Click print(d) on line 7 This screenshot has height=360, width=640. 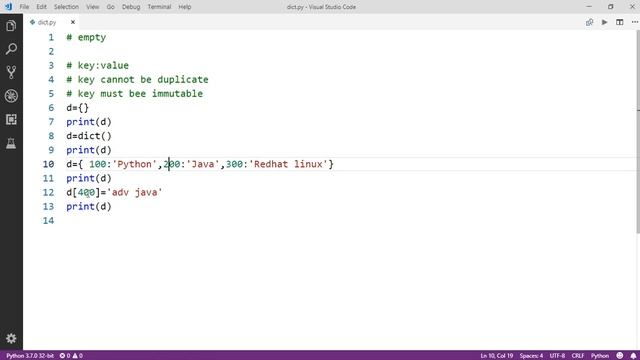[x=89, y=122]
